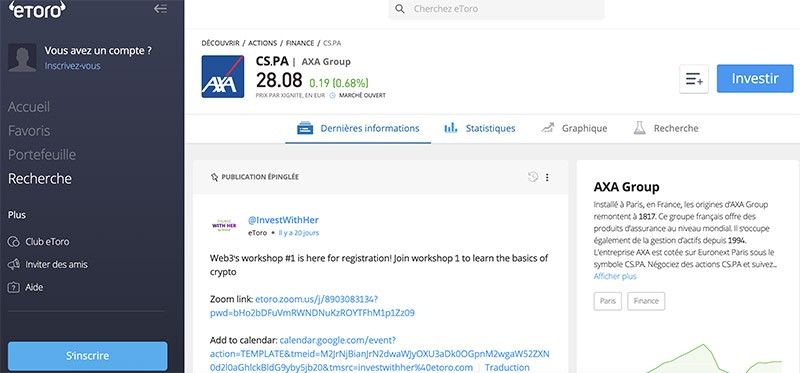This screenshot has height=373, width=800.
Task: Click the Il y a 20 jours timestamp
Action: pos(299,233)
